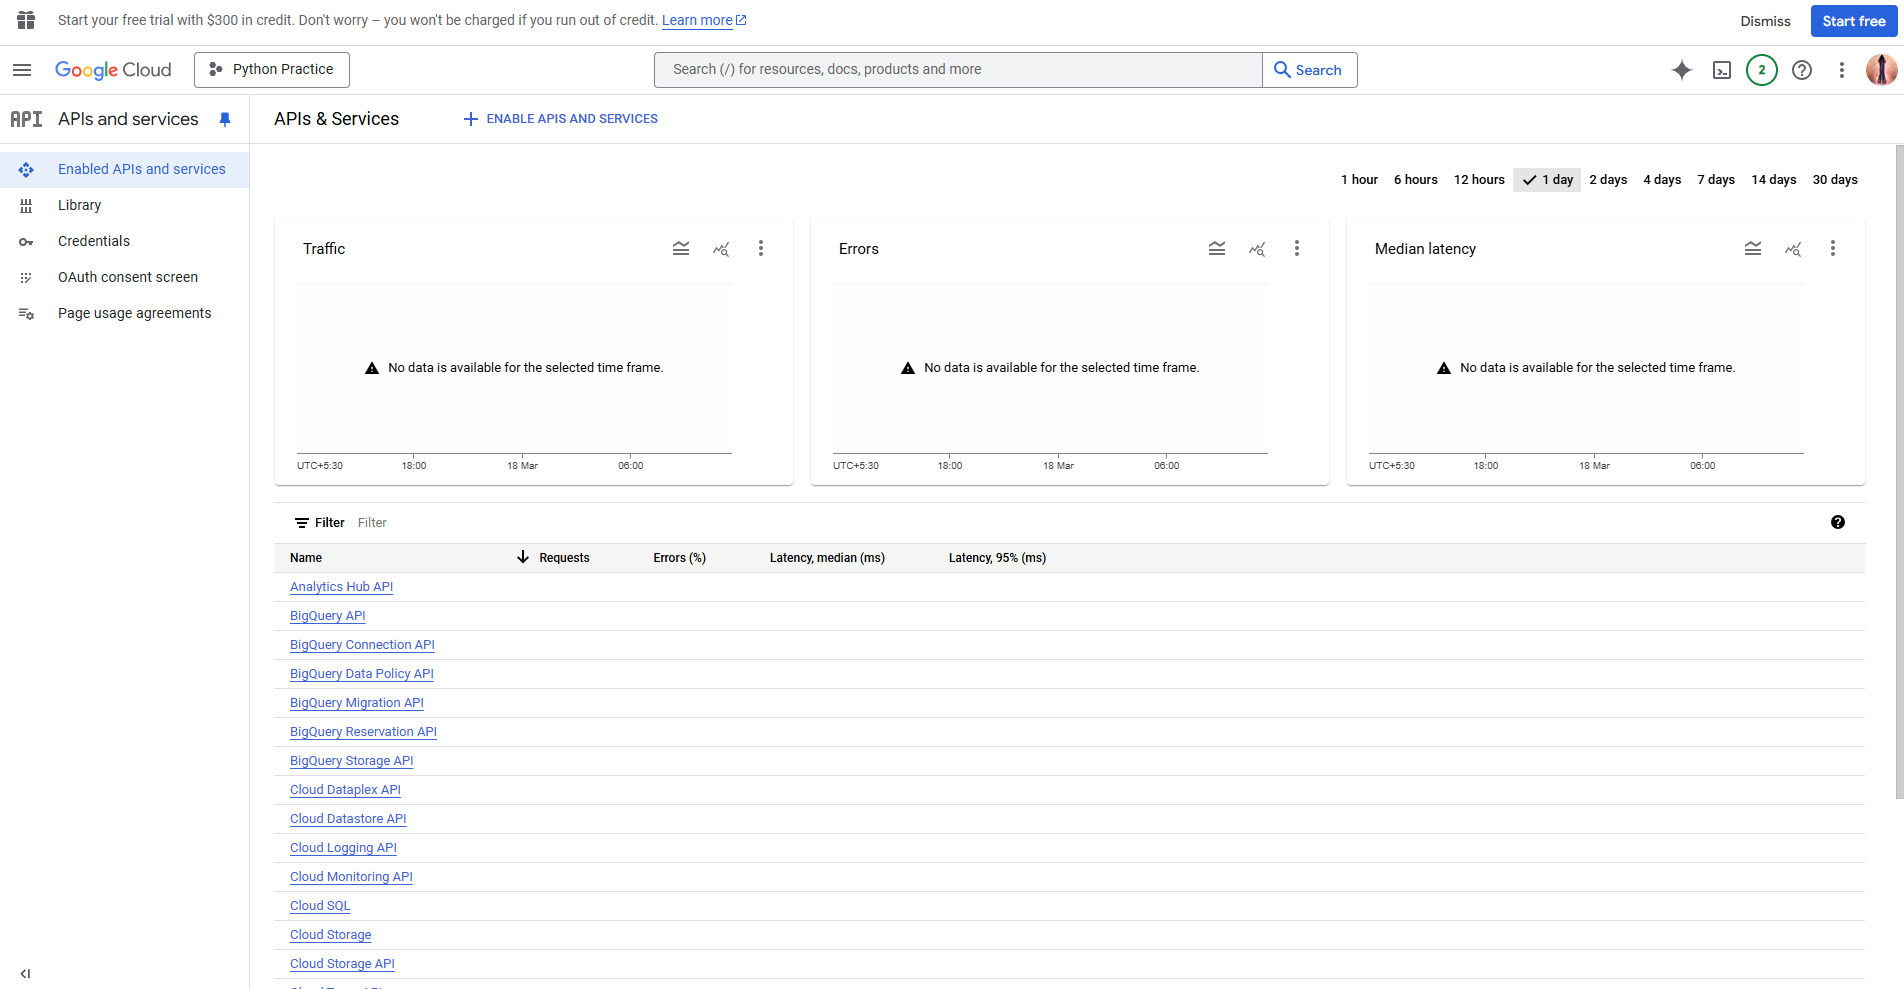This screenshot has width=1904, height=989.
Task: Explore the Traffic chart in Metrics Explorer
Action: tap(721, 248)
